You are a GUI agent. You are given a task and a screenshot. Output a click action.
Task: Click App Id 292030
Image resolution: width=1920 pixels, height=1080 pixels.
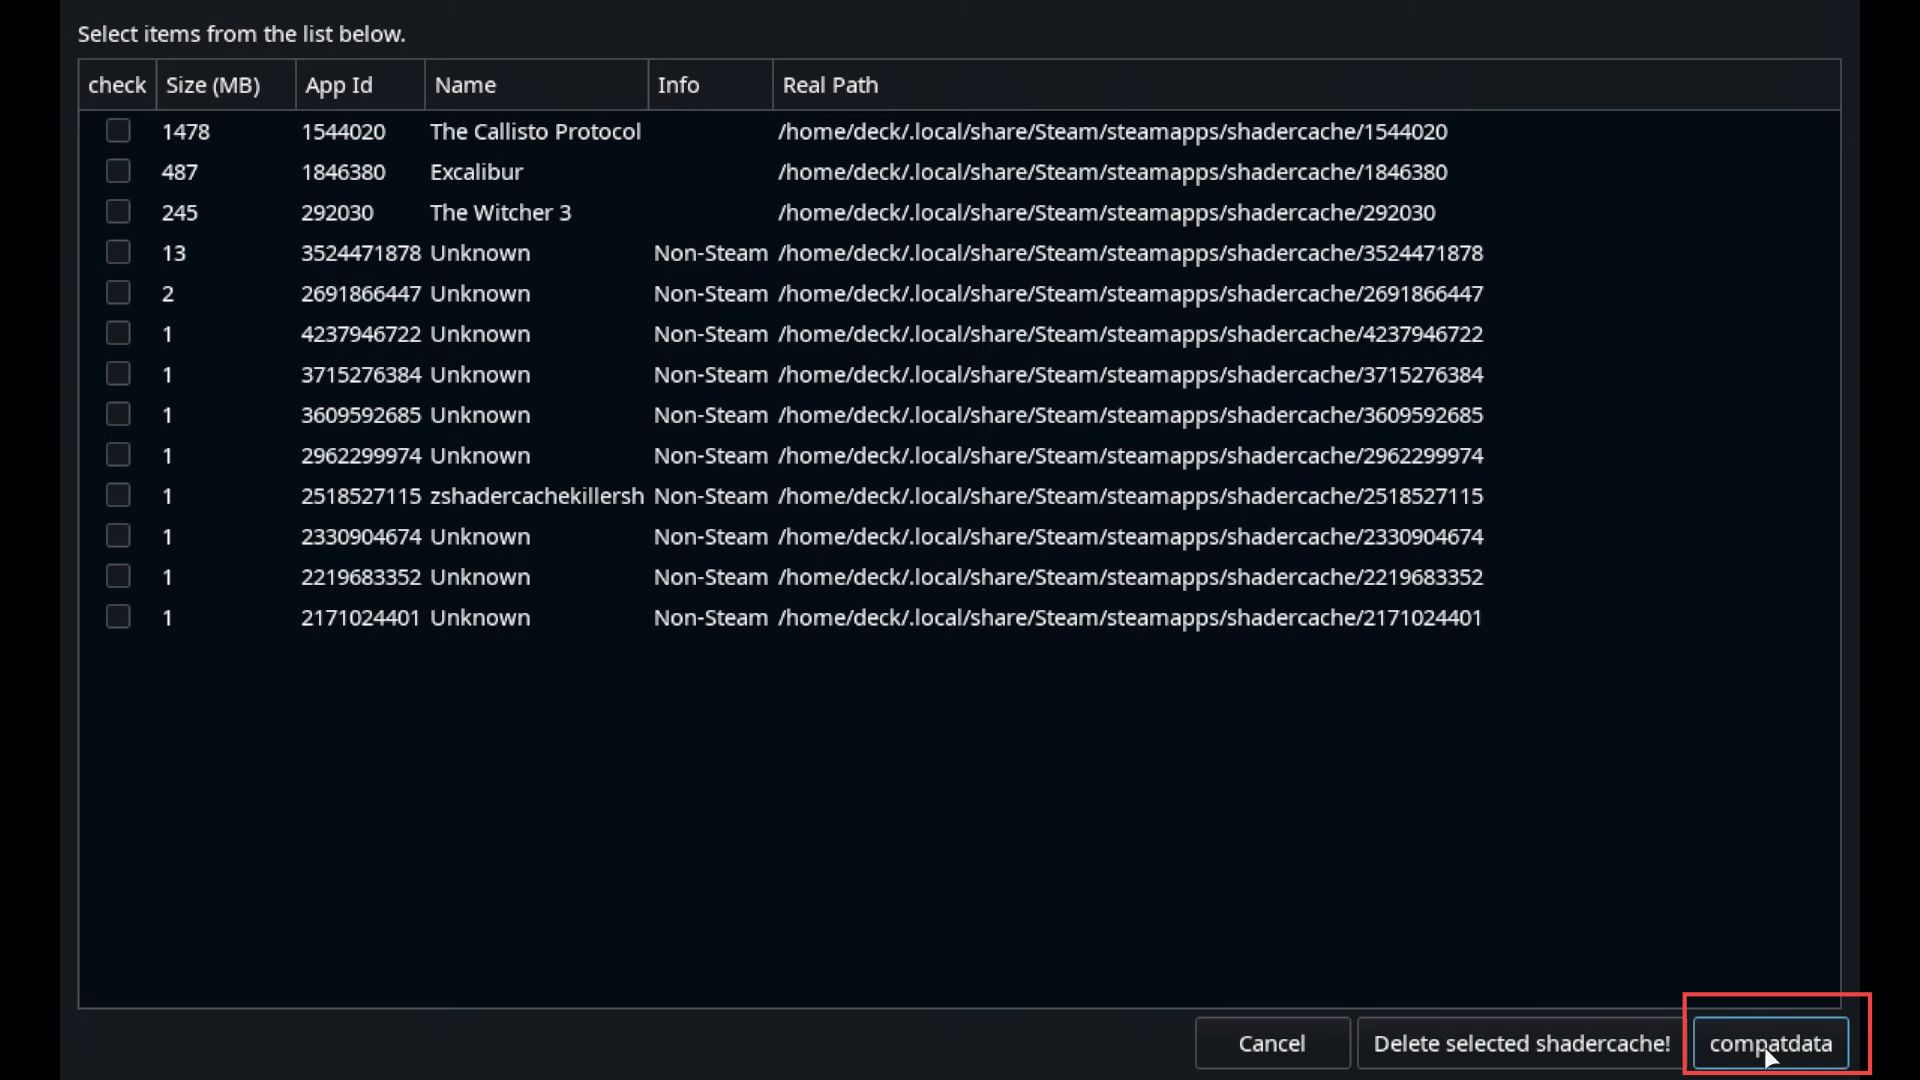(x=337, y=212)
